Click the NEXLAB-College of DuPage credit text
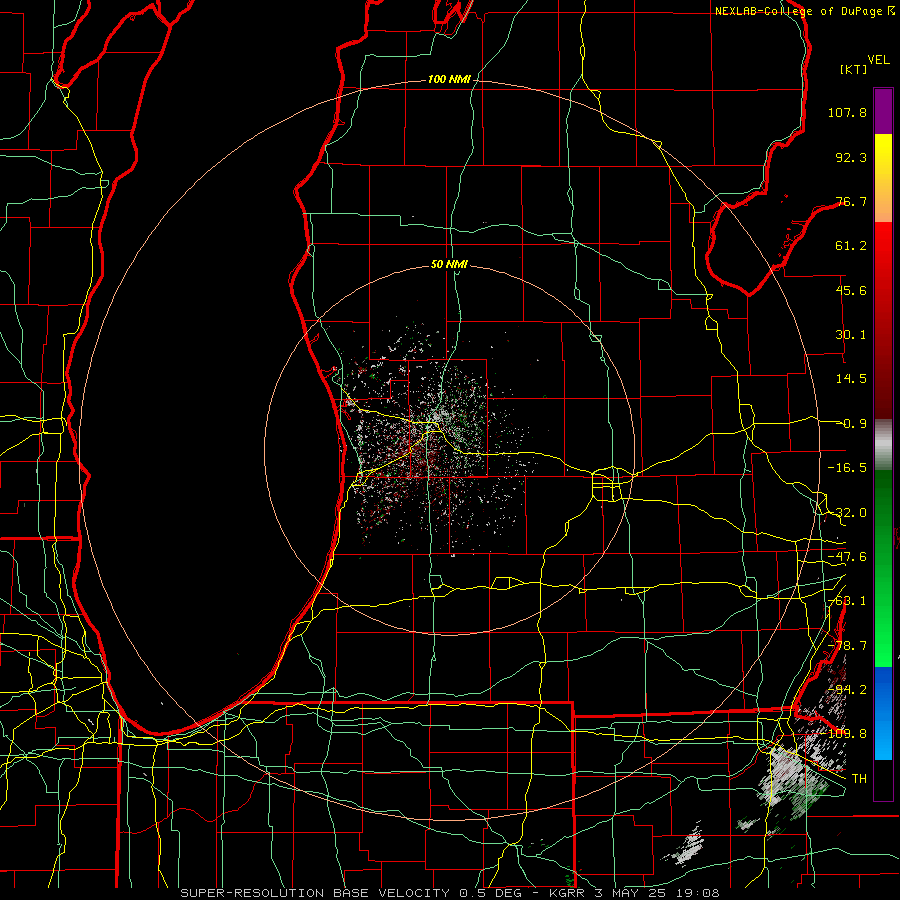900x900 pixels. tap(798, 11)
